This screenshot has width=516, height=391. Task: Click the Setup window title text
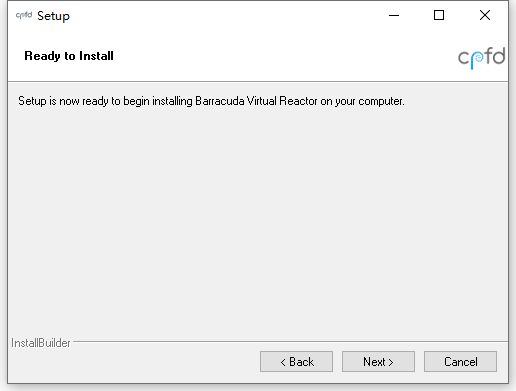[x=53, y=16]
